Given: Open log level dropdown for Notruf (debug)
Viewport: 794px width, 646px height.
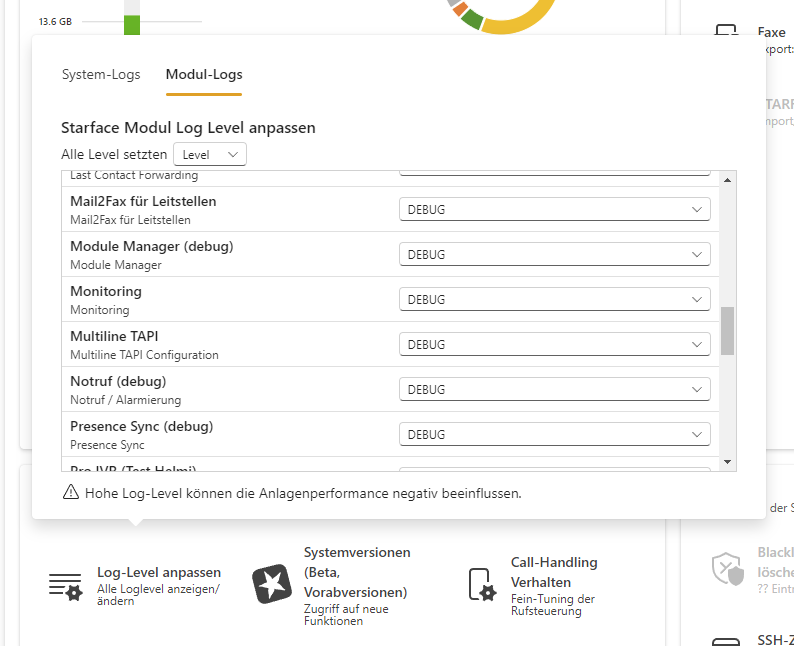Looking at the screenshot, I should 554,389.
